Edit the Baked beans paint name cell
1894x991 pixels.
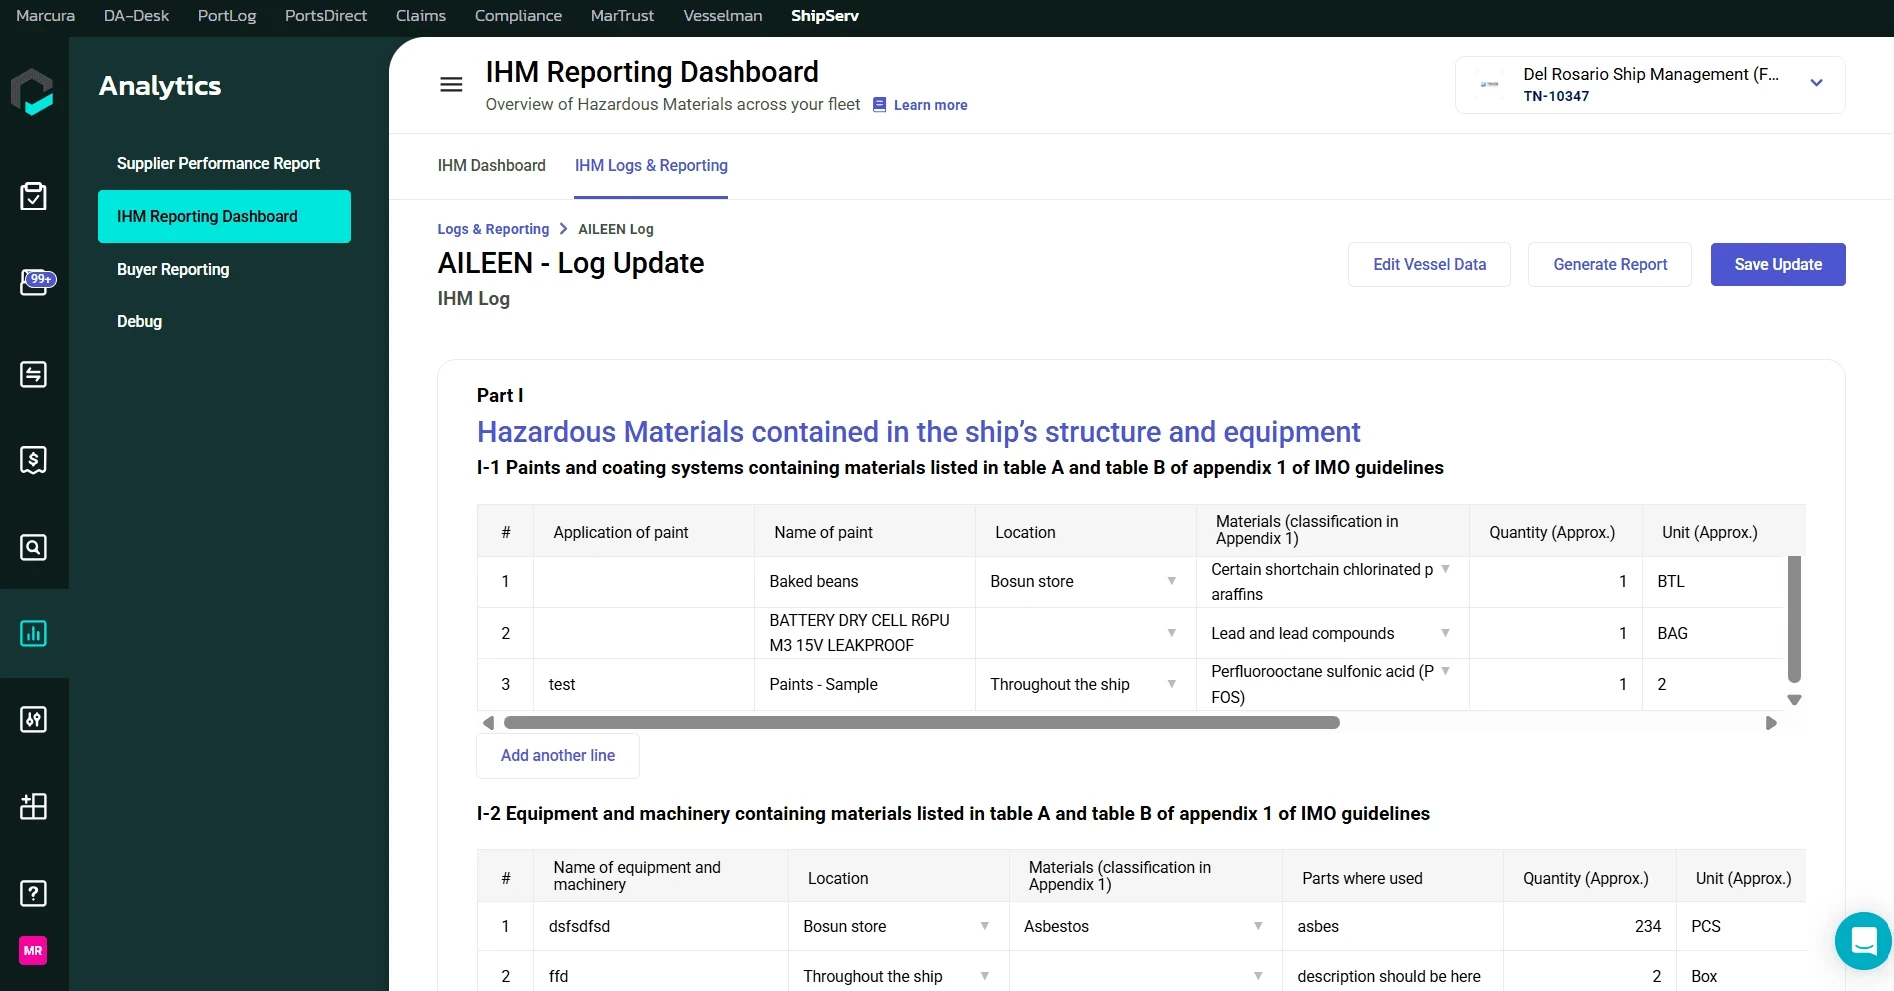tap(864, 581)
